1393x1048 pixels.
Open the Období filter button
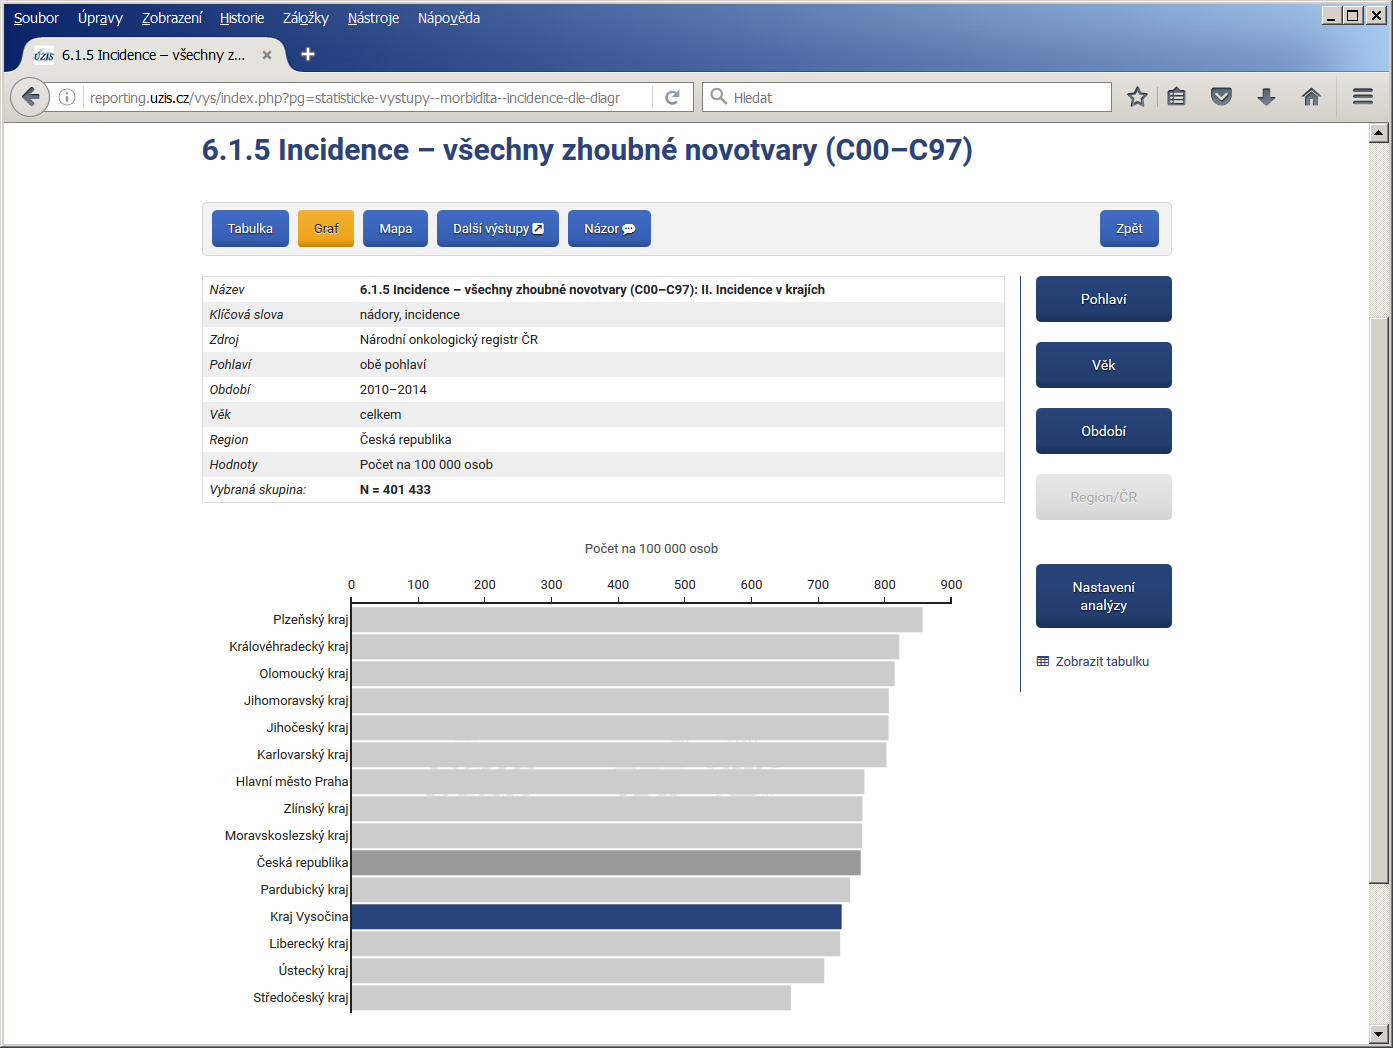(1104, 431)
